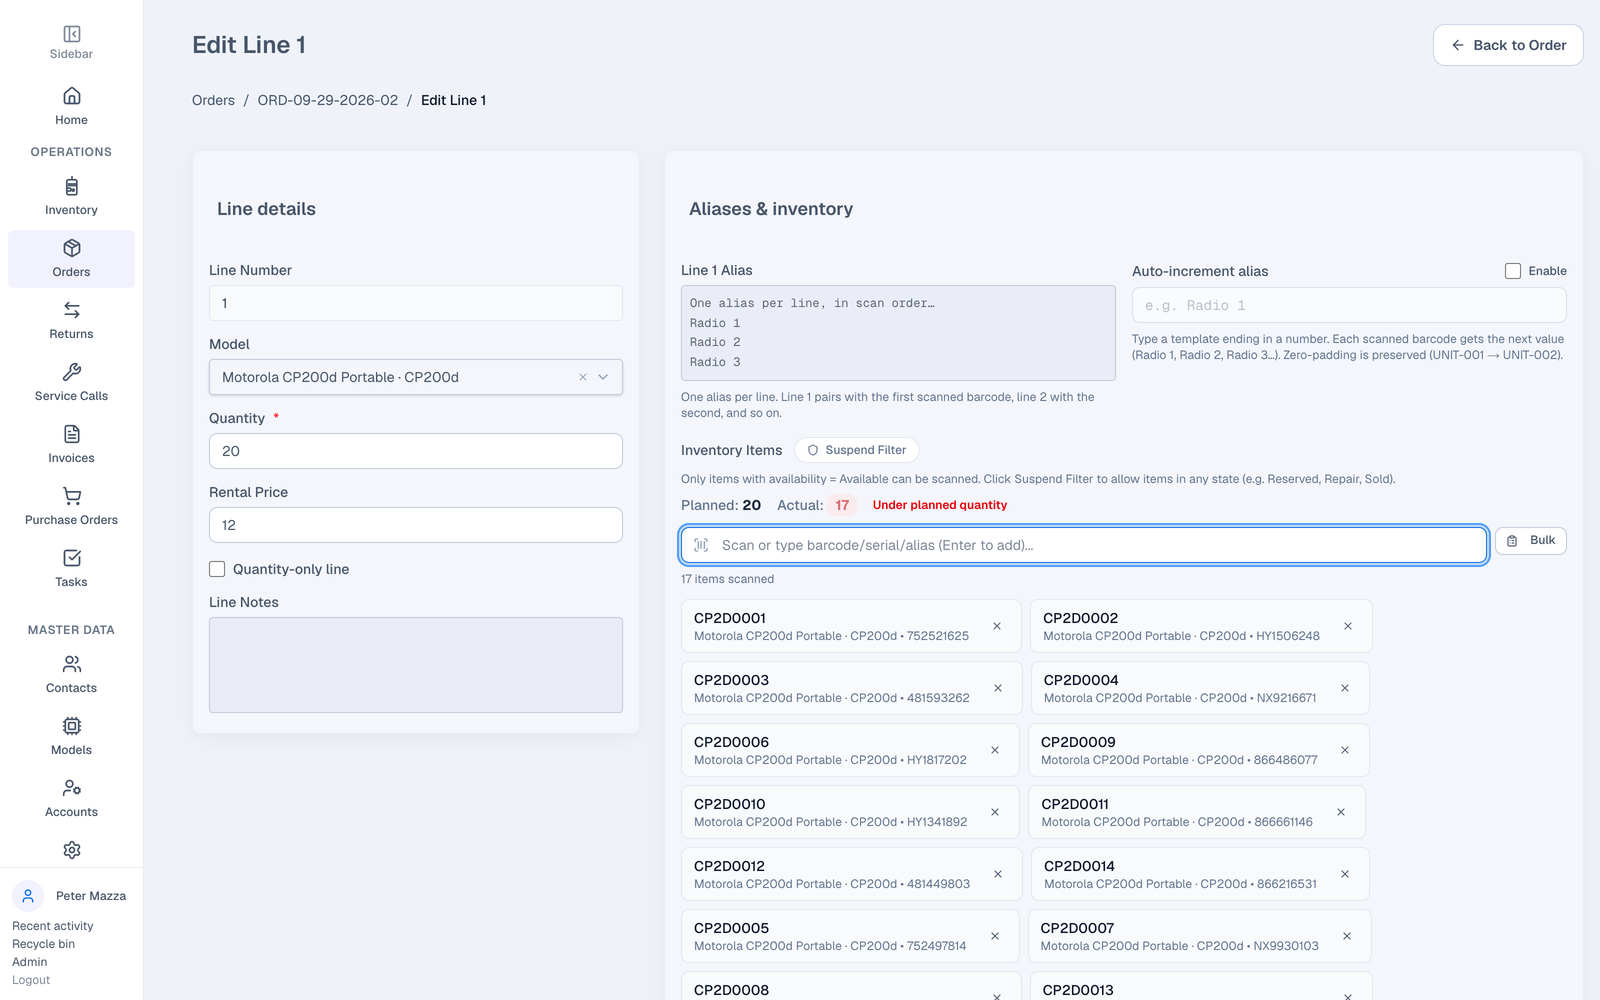
Task: Open ORD-09-29-2026-02 breadcrumb
Action: tap(328, 100)
